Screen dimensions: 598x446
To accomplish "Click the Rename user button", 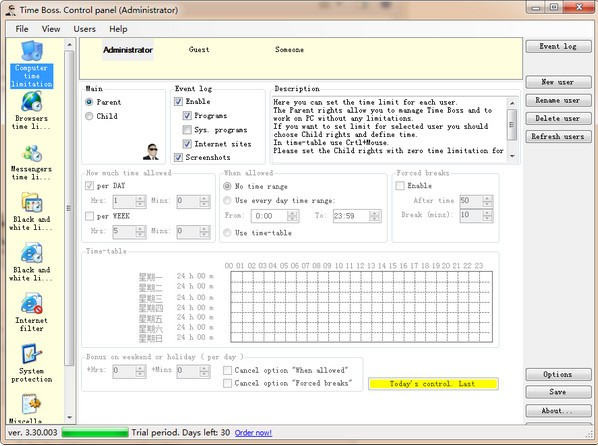I will [x=558, y=100].
